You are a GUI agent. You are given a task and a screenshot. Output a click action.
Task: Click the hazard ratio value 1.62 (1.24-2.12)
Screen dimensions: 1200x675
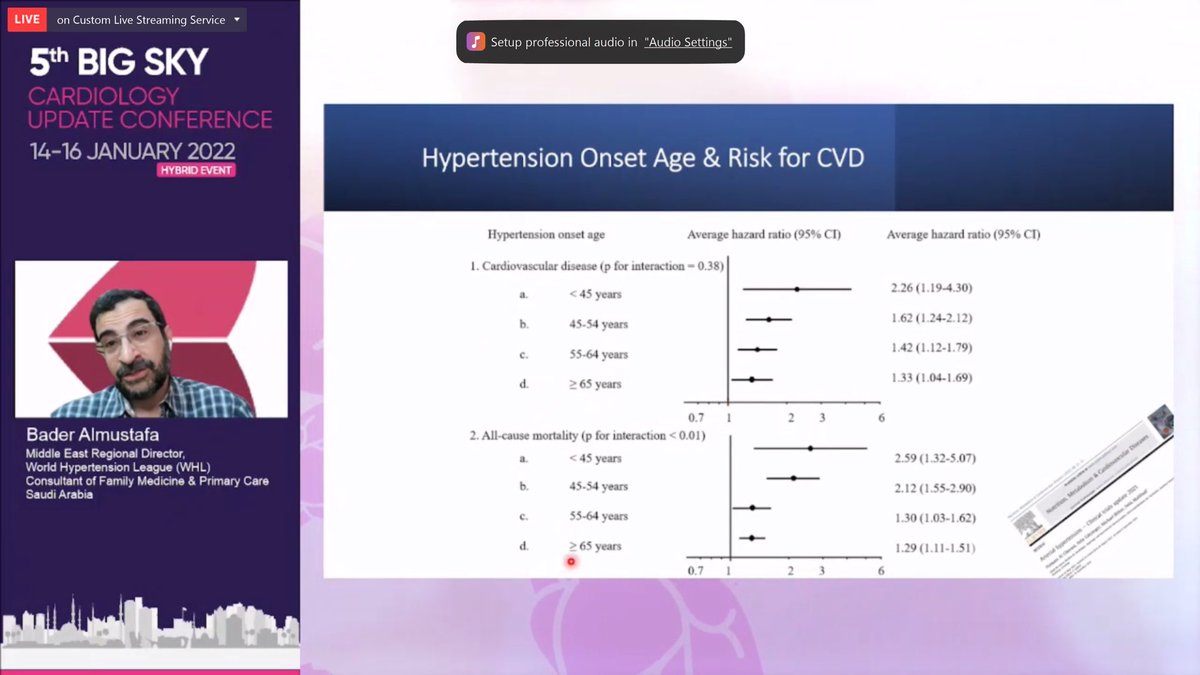click(x=931, y=318)
